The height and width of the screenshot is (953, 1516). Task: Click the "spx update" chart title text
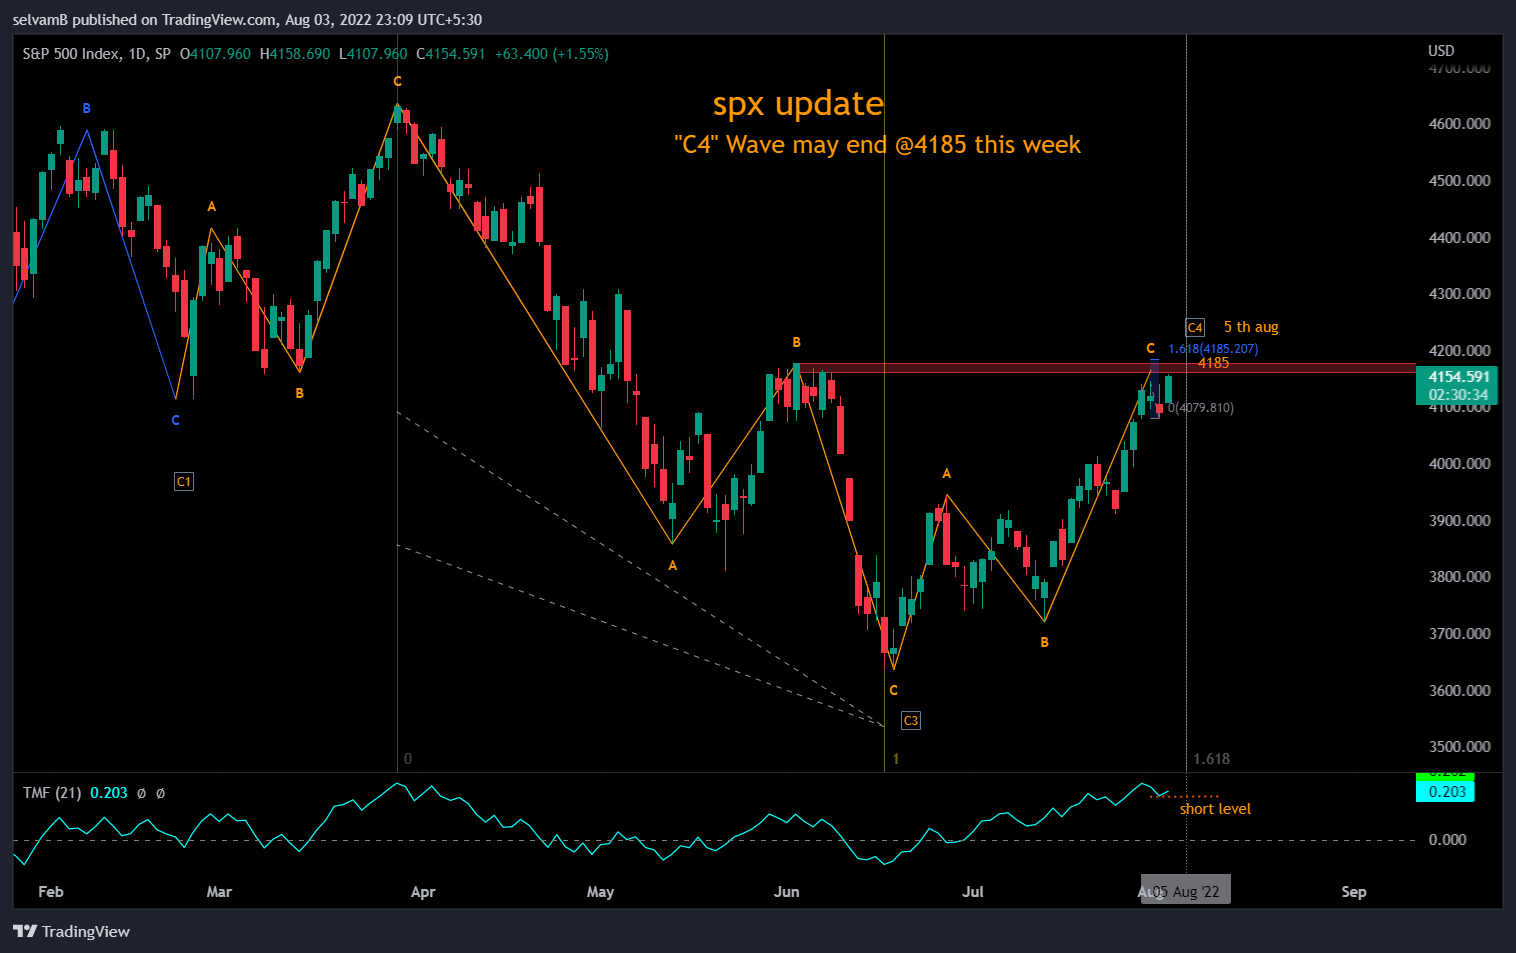pyautogui.click(x=798, y=104)
